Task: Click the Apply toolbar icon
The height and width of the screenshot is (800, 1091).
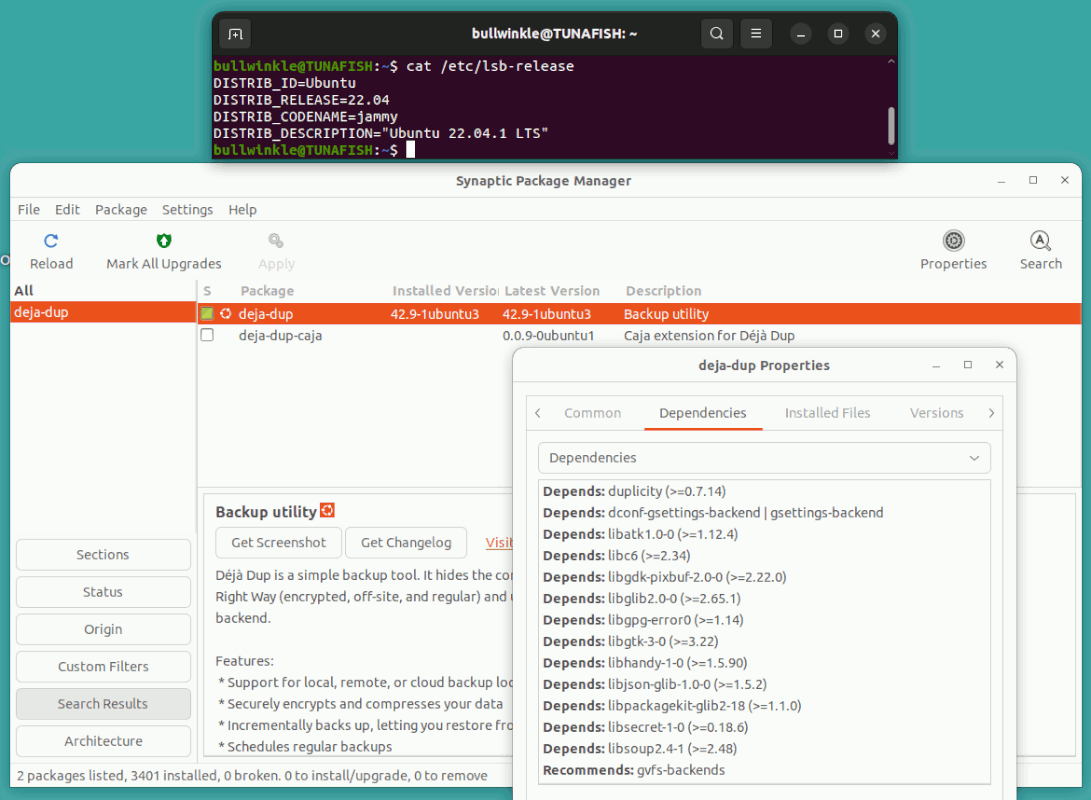Action: coord(276,241)
